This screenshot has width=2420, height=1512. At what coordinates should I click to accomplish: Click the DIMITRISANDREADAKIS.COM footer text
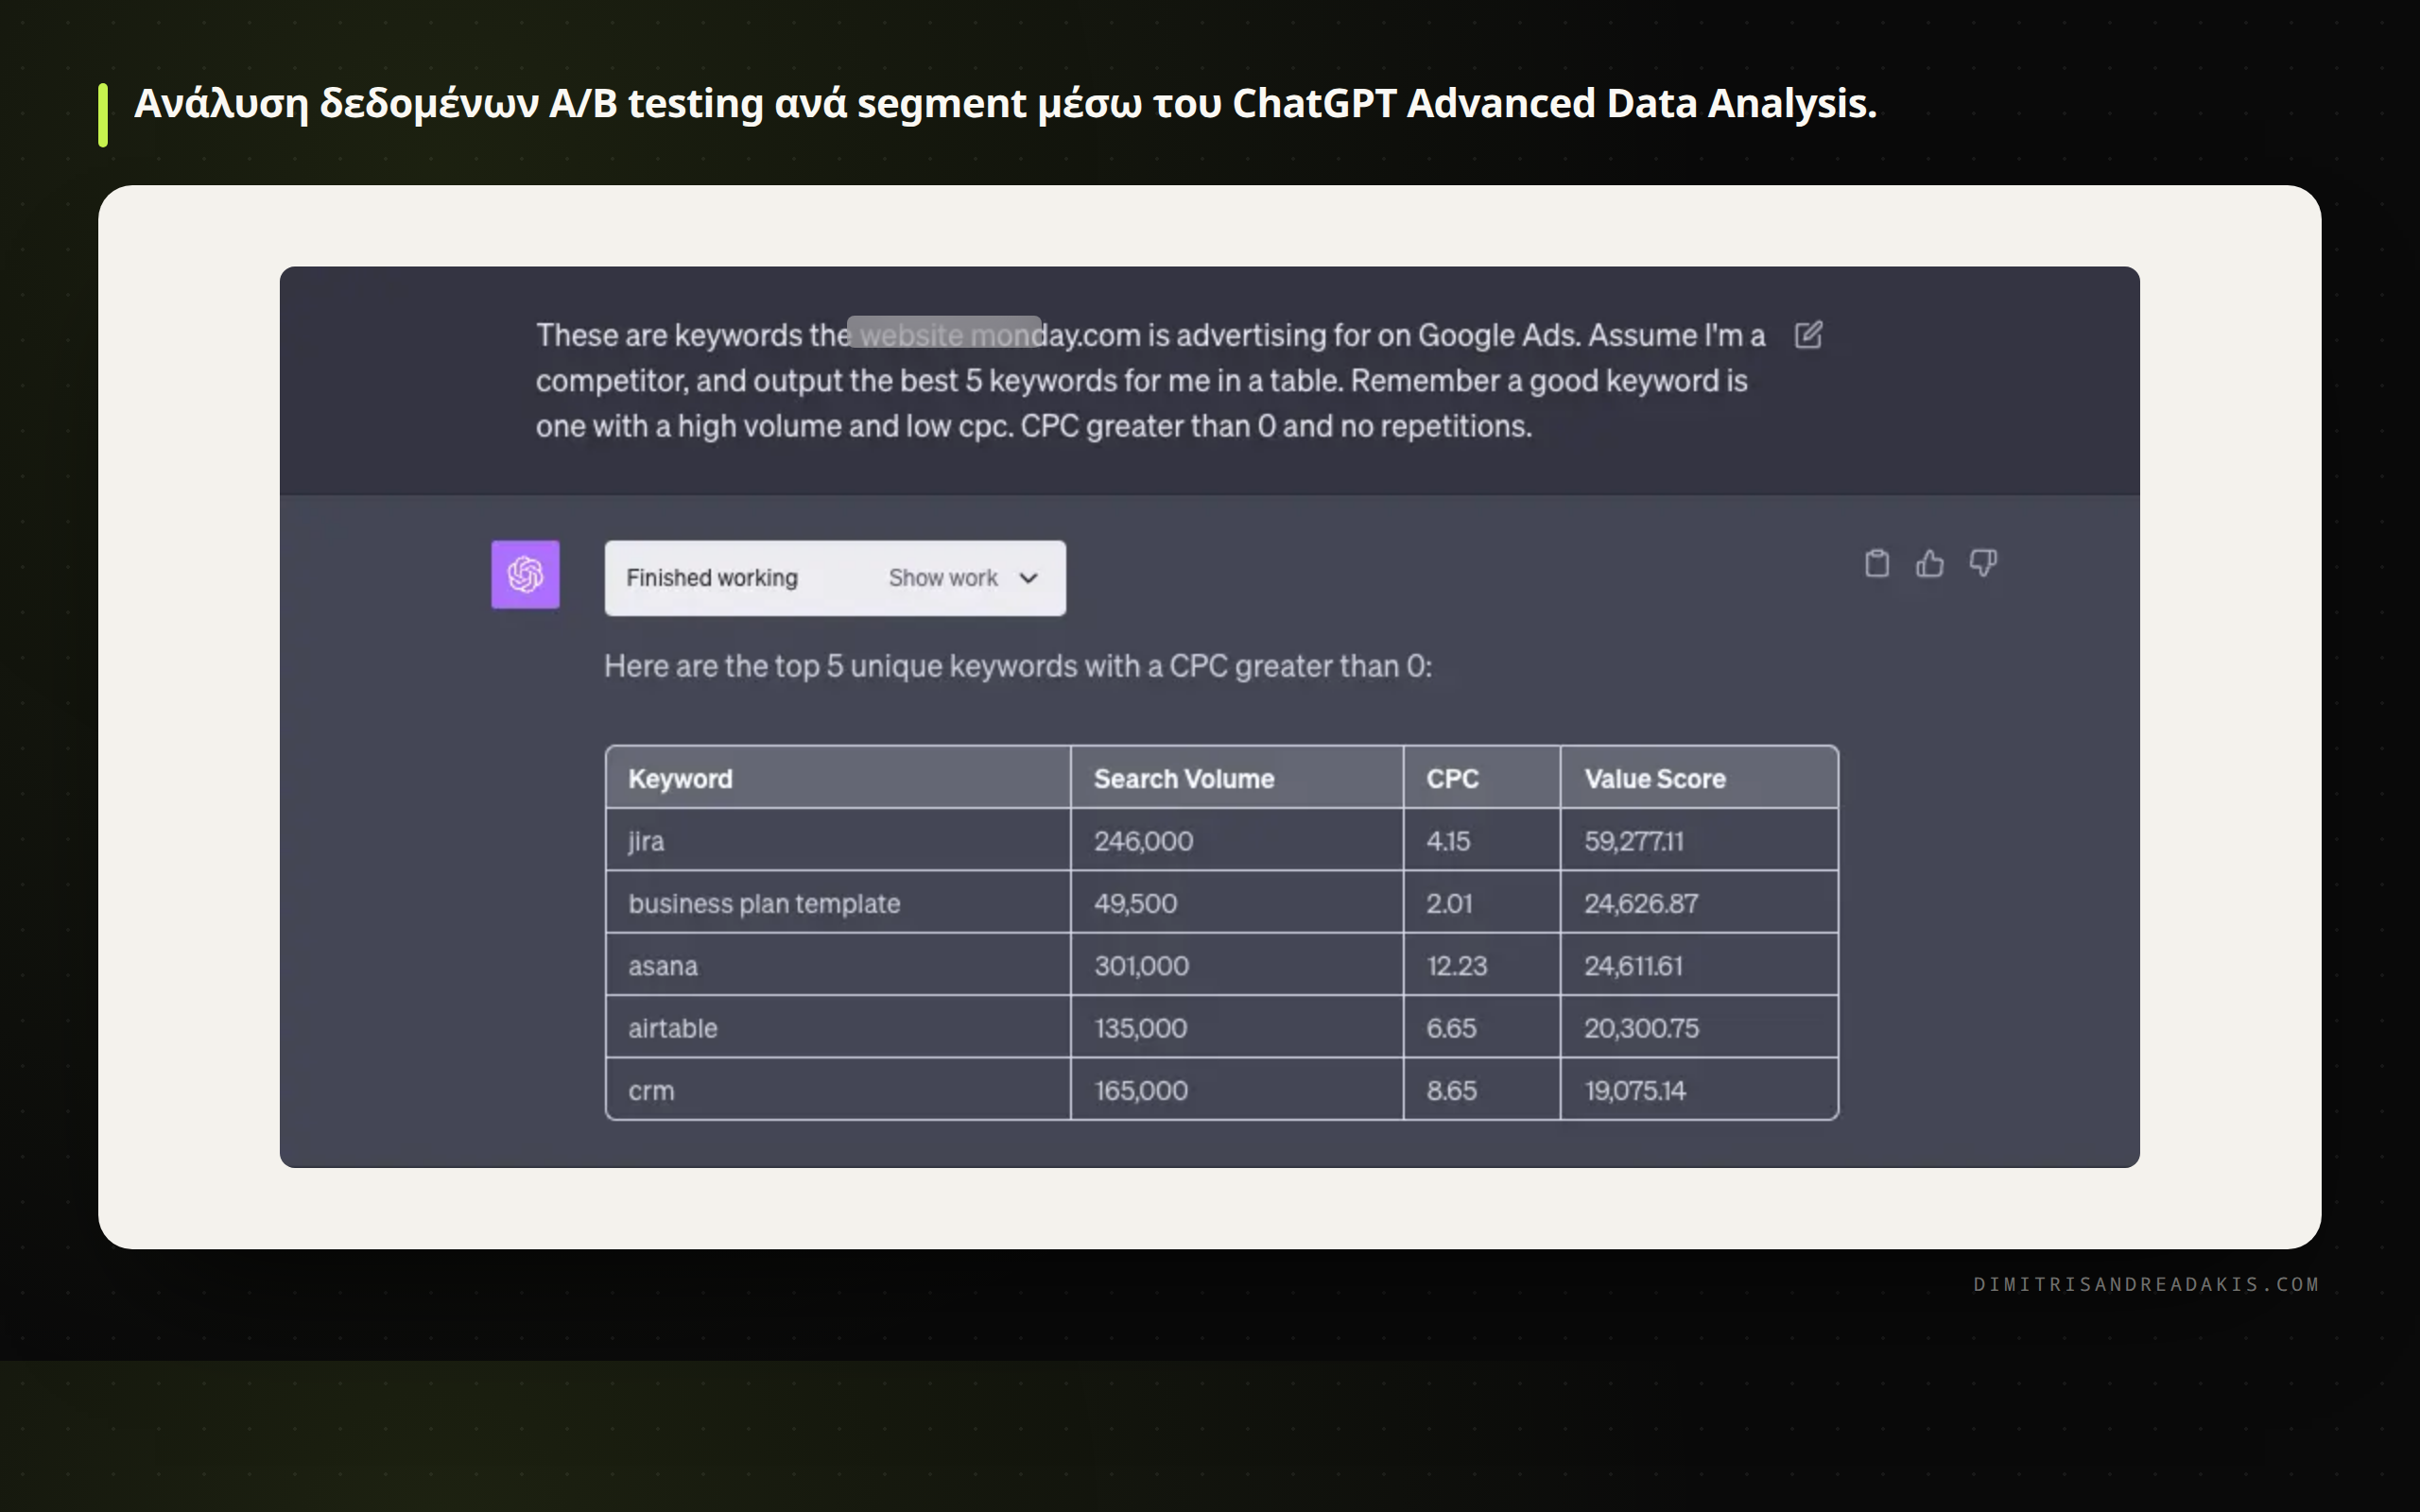2146,1284
